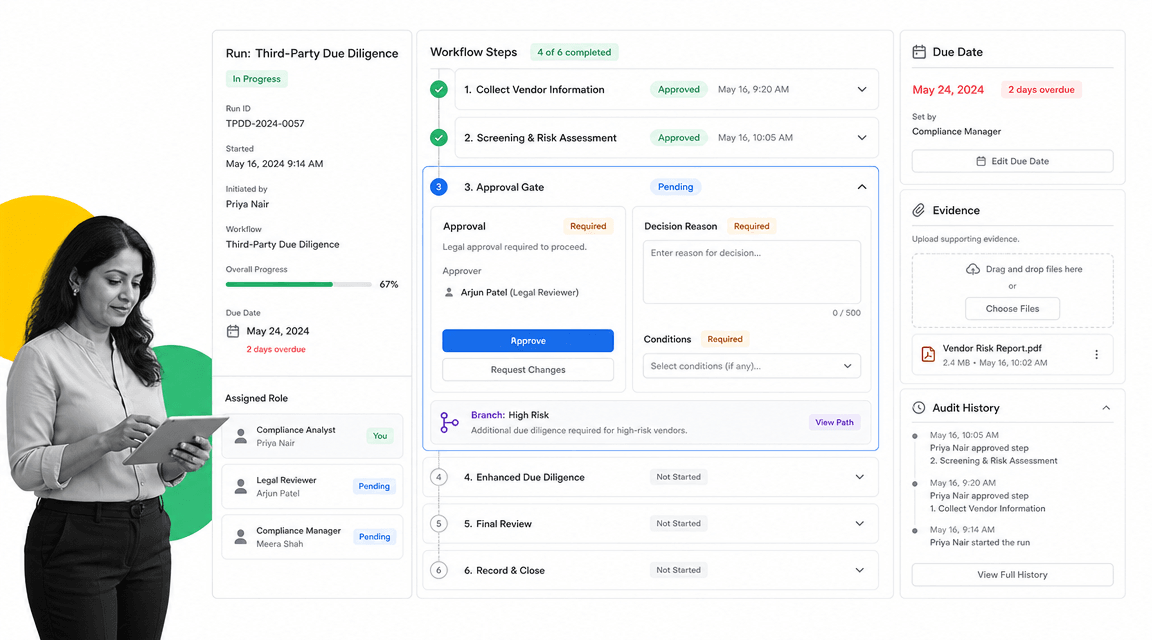Viewport: 1152px width, 640px height.
Task: Expand step 4 Enhanced Due Diligence
Action: (x=860, y=477)
